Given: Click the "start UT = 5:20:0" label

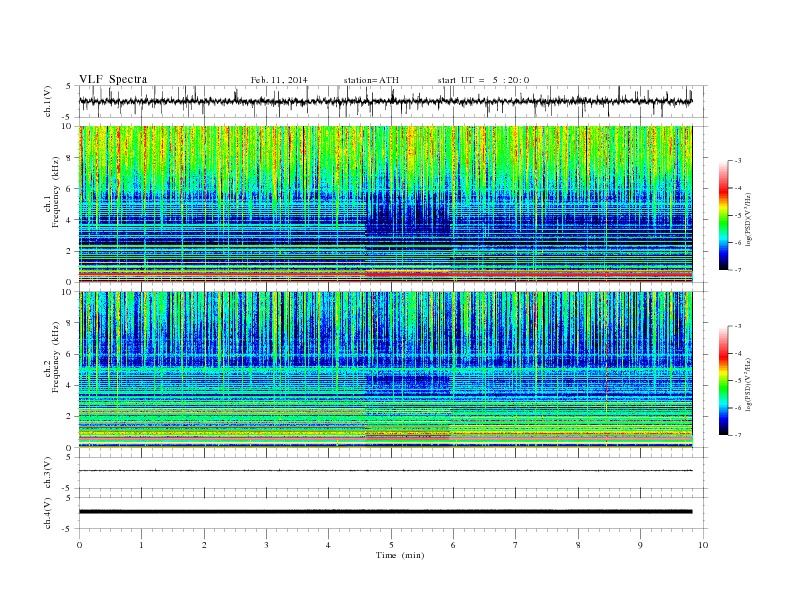Looking at the screenshot, I should [483, 80].
